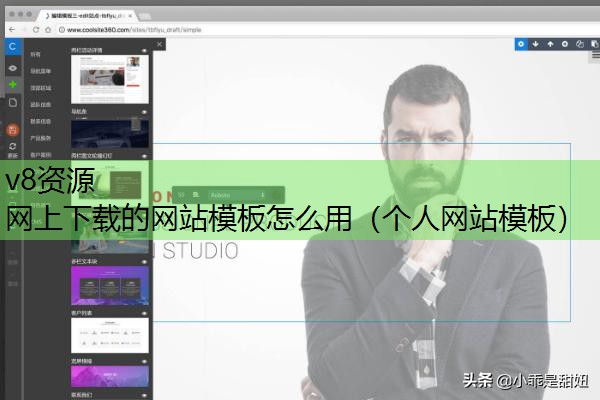This screenshot has height=400, width=600.
Task: Select the STUDIO text on the canvas
Action: pyautogui.click(x=200, y=251)
